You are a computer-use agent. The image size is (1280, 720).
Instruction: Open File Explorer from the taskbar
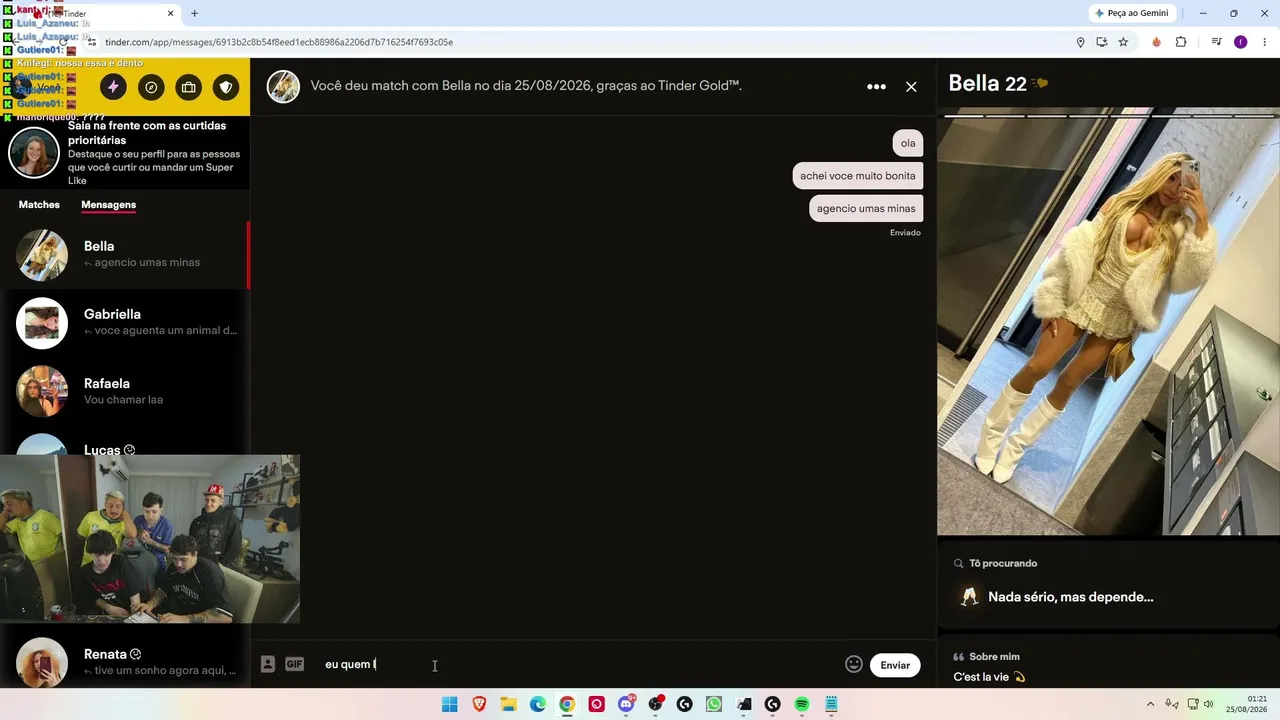[508, 704]
